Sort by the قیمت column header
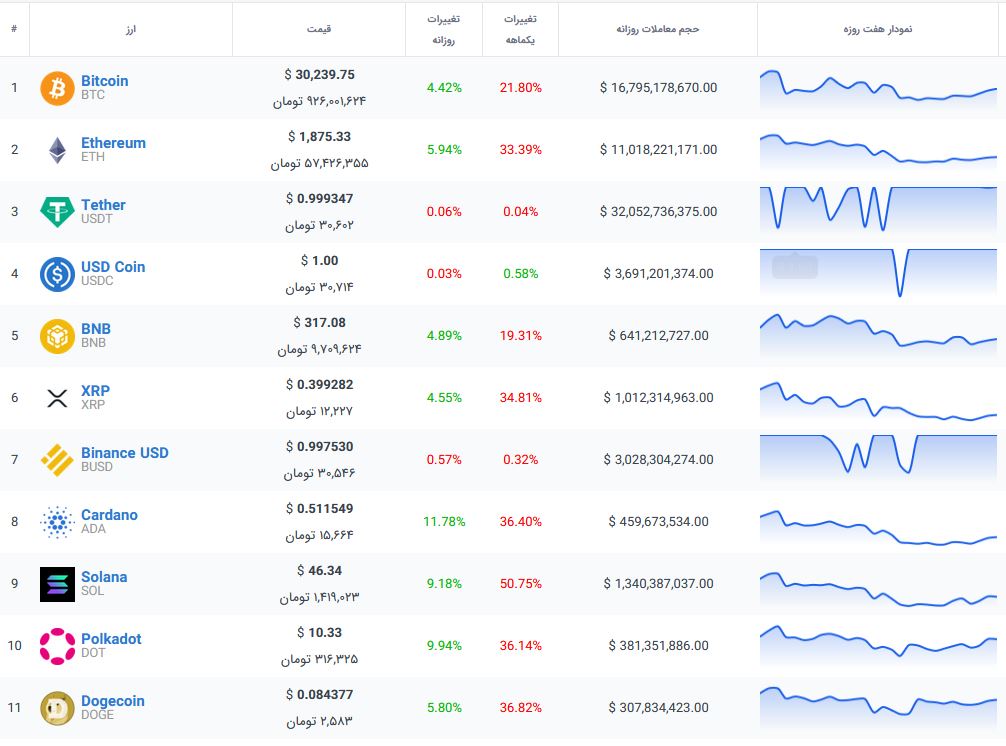The height and width of the screenshot is (746, 1006). point(319,29)
